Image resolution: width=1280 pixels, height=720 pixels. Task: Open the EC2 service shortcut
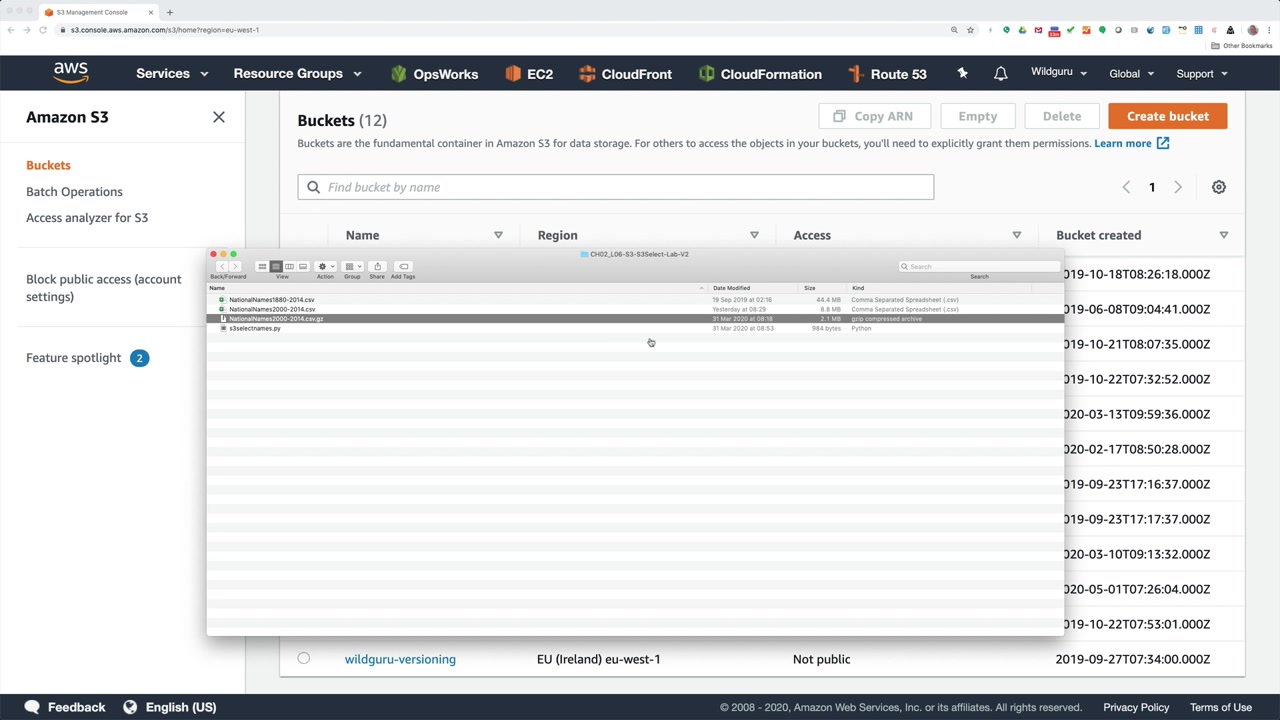529,74
